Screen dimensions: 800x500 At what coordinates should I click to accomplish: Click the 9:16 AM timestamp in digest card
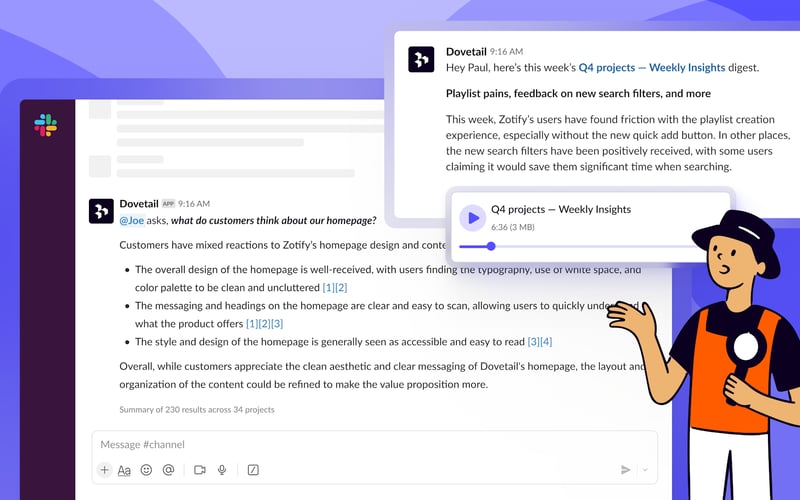[x=507, y=52]
